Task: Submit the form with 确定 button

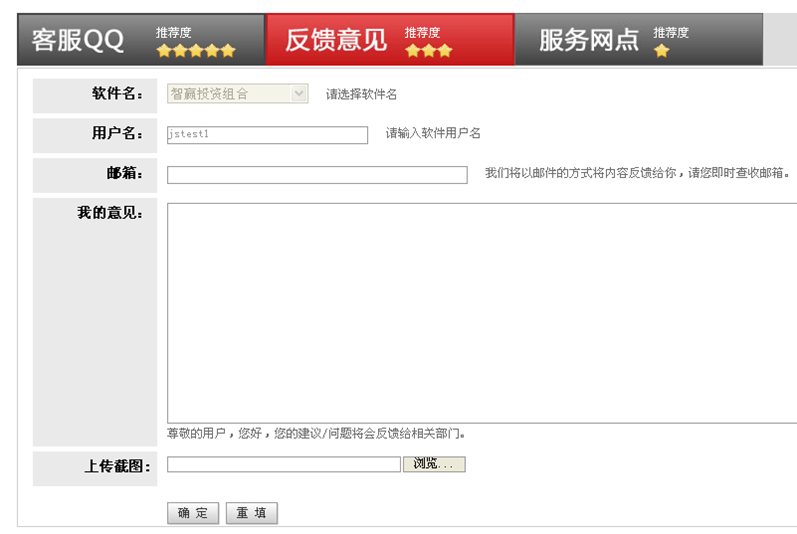Action: (x=193, y=513)
